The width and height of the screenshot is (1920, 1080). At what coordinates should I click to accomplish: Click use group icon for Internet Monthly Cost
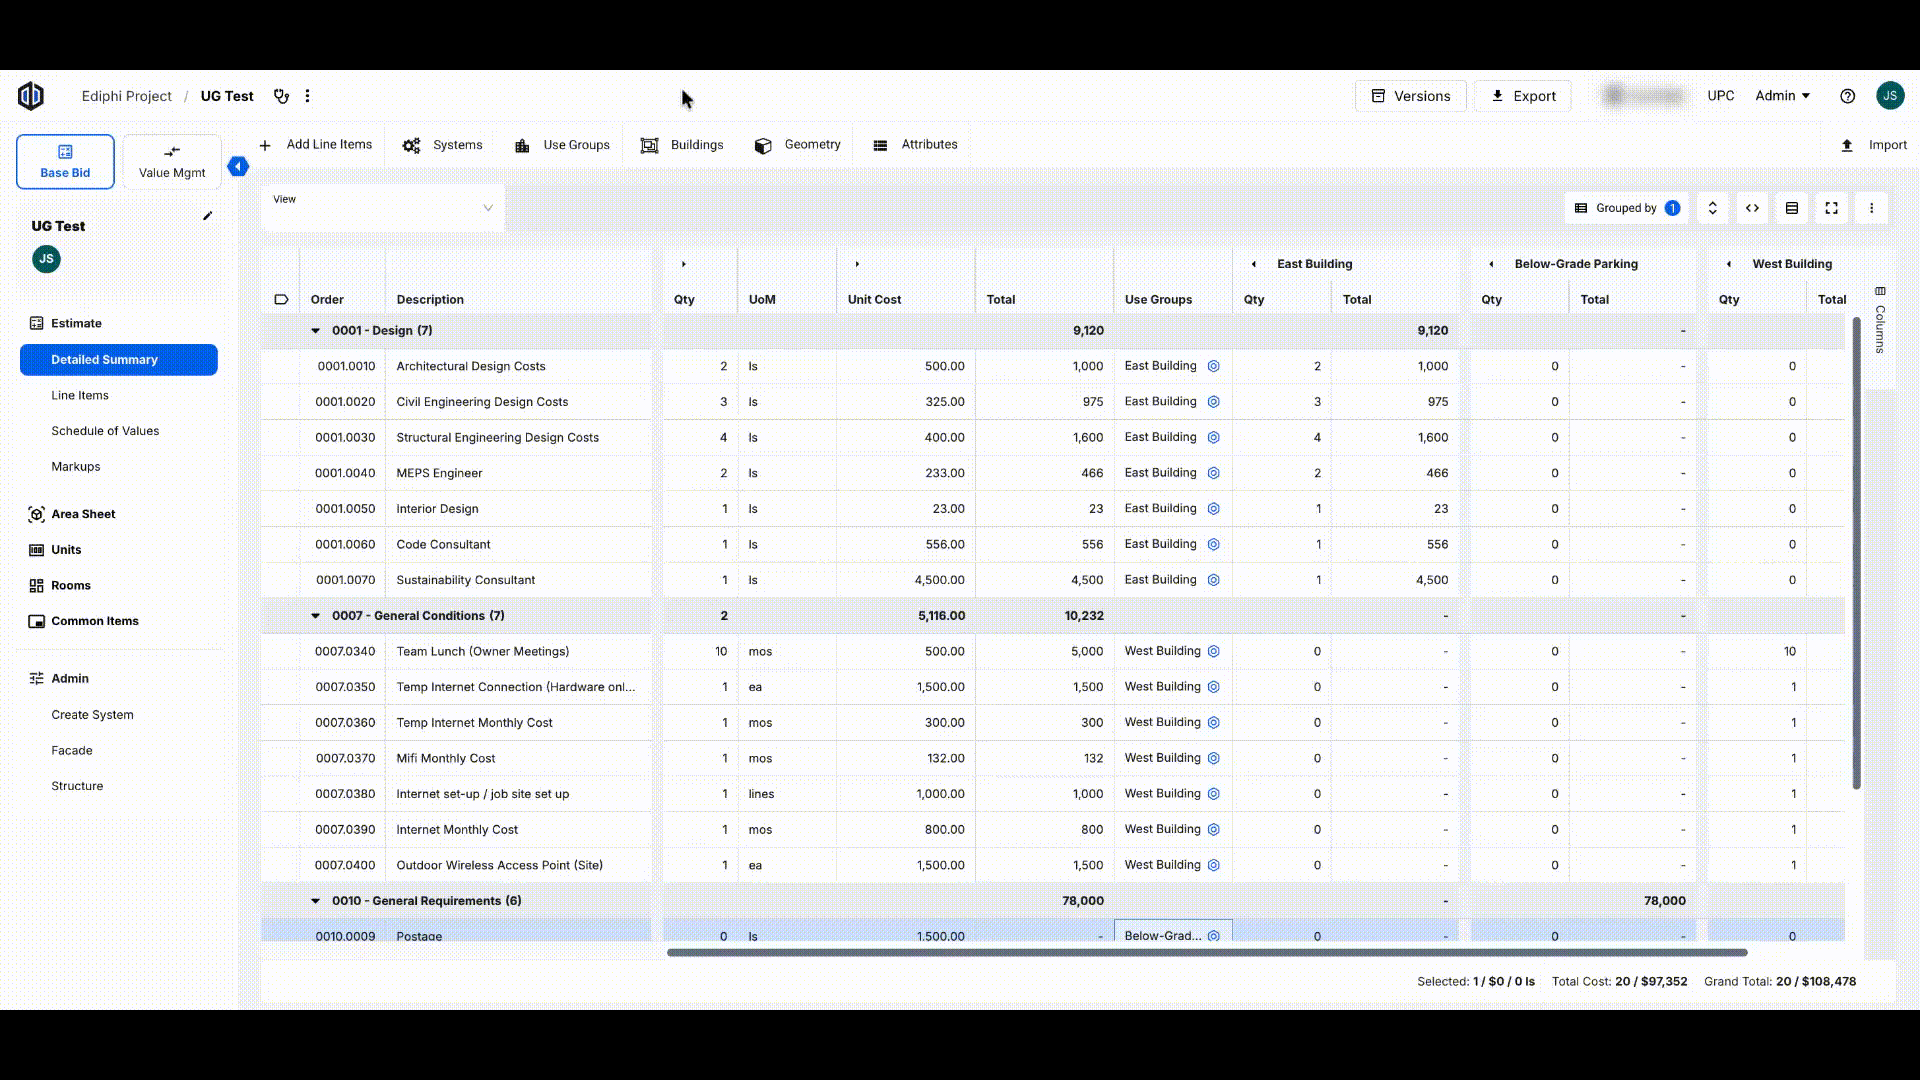pos(1213,829)
